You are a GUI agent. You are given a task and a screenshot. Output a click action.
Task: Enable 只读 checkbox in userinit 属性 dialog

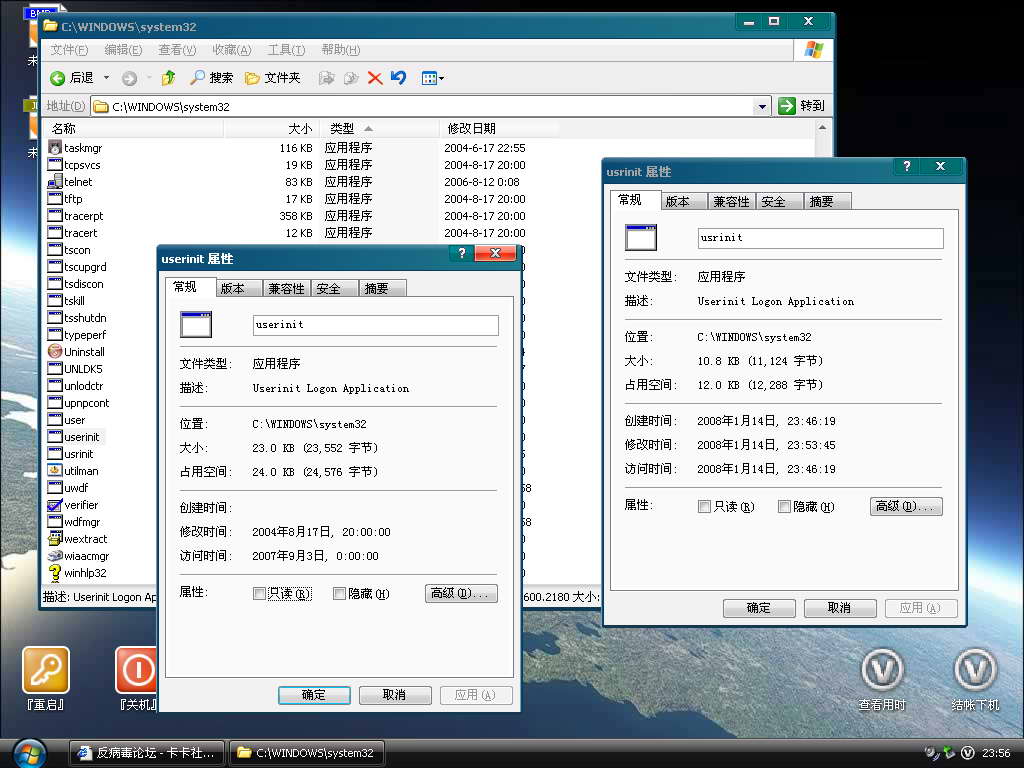pos(260,594)
